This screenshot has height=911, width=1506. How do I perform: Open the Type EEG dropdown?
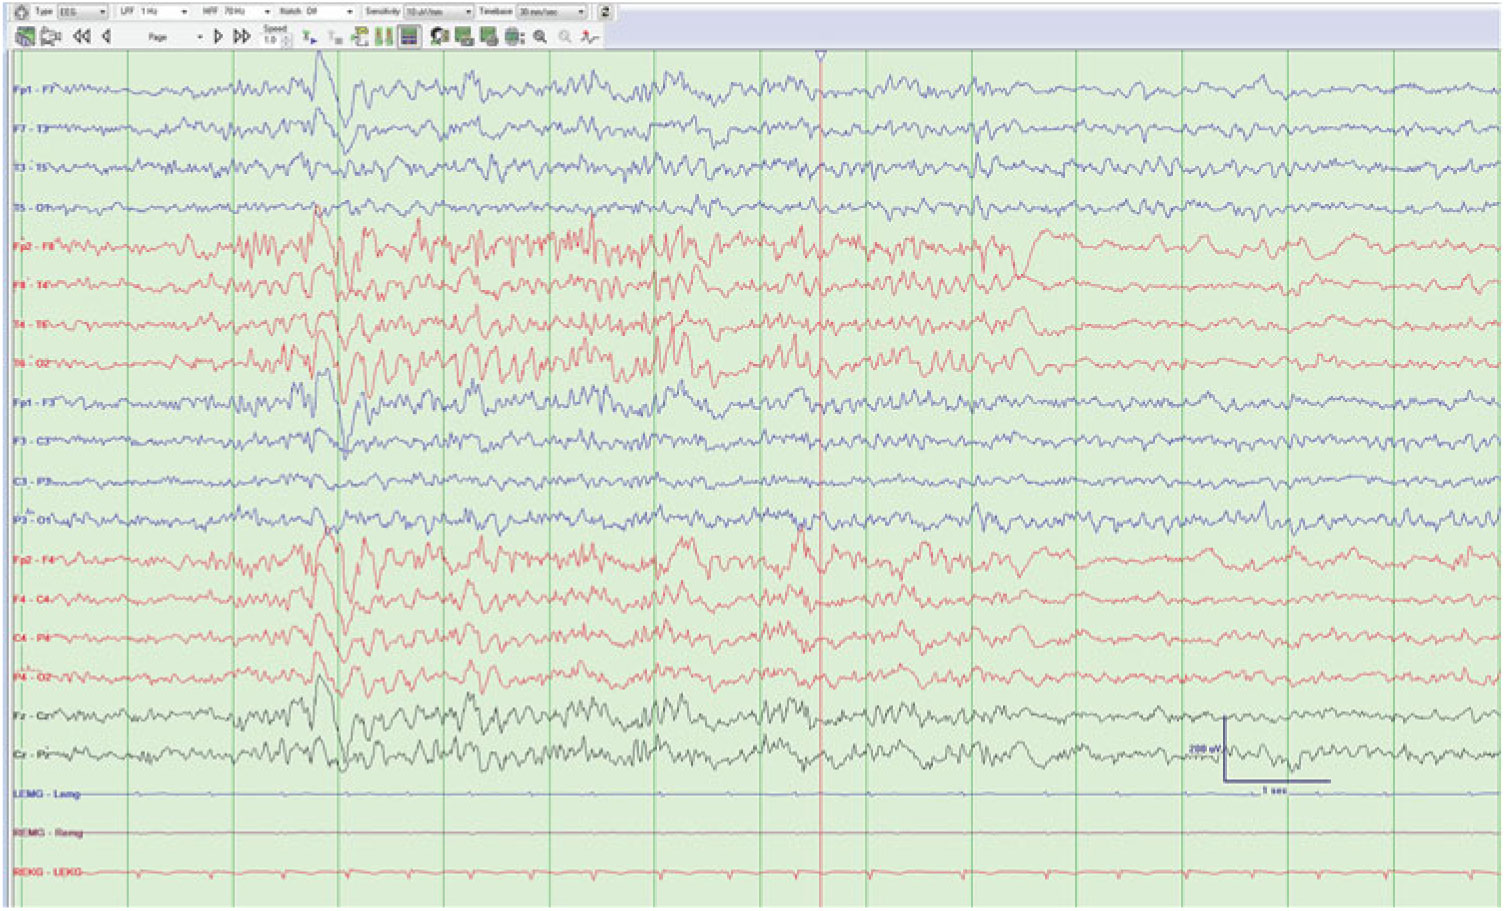point(82,12)
